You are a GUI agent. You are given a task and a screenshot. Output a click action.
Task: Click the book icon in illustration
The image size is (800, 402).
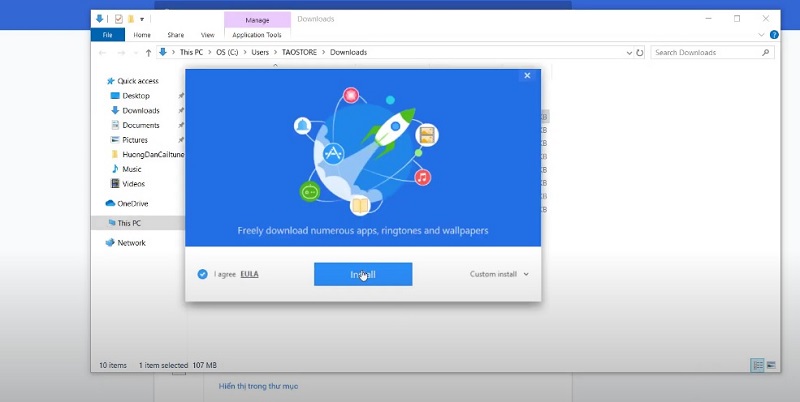pos(360,206)
